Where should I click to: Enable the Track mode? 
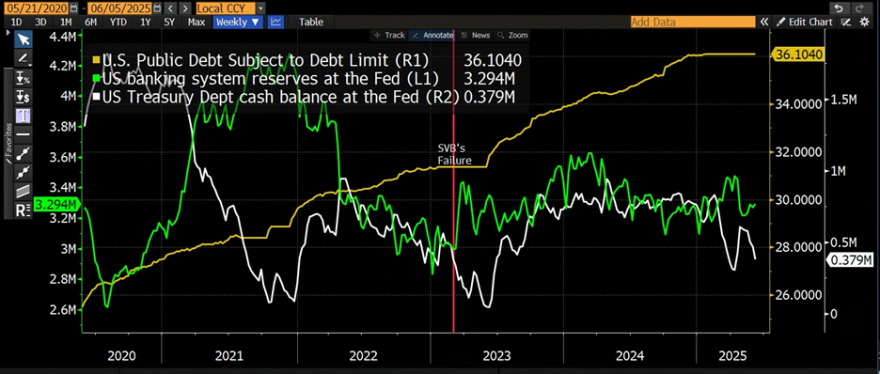coord(389,35)
